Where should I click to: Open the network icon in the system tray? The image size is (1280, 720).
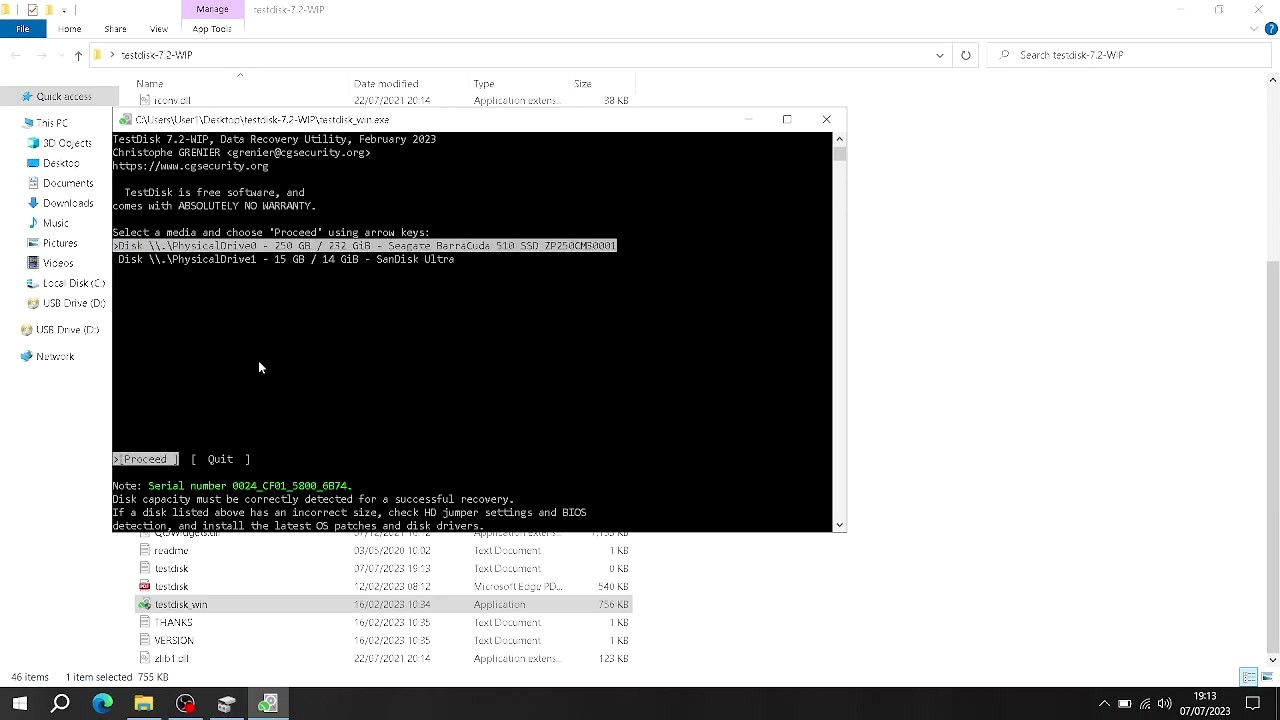coord(1145,704)
